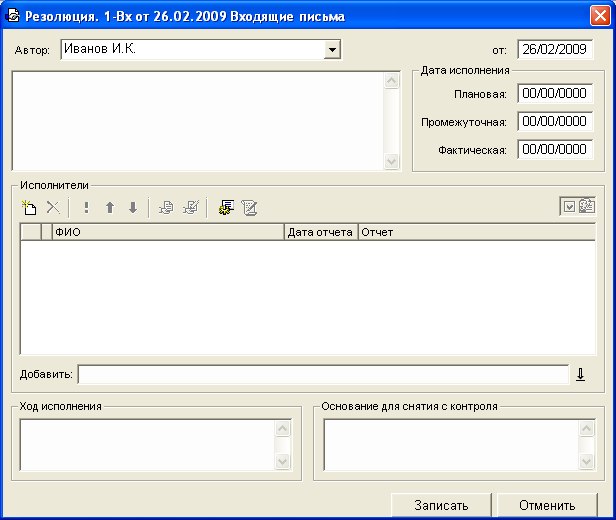Click the greyed-out documents icon in executors toolbar
Screen dimensions: 616x520
click(x=166, y=207)
